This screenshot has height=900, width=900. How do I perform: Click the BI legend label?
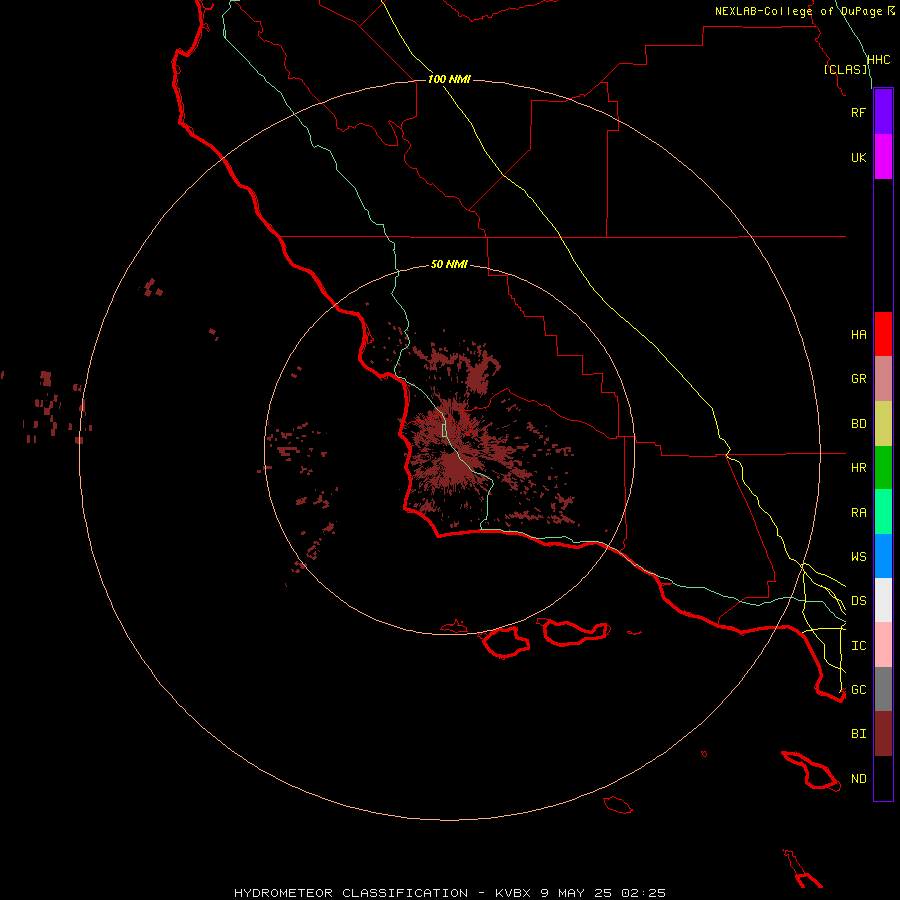coord(858,734)
